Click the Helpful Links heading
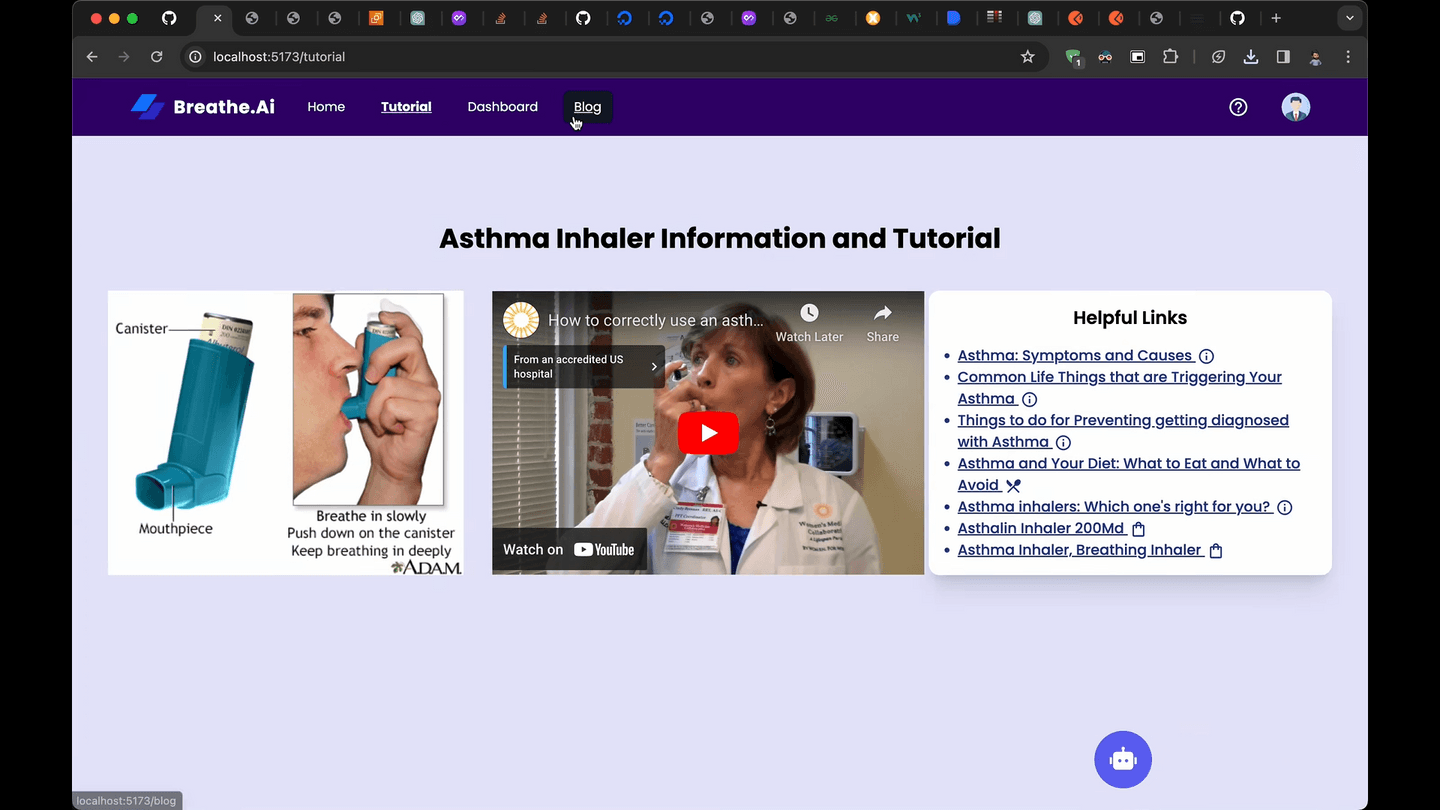 point(1130,318)
